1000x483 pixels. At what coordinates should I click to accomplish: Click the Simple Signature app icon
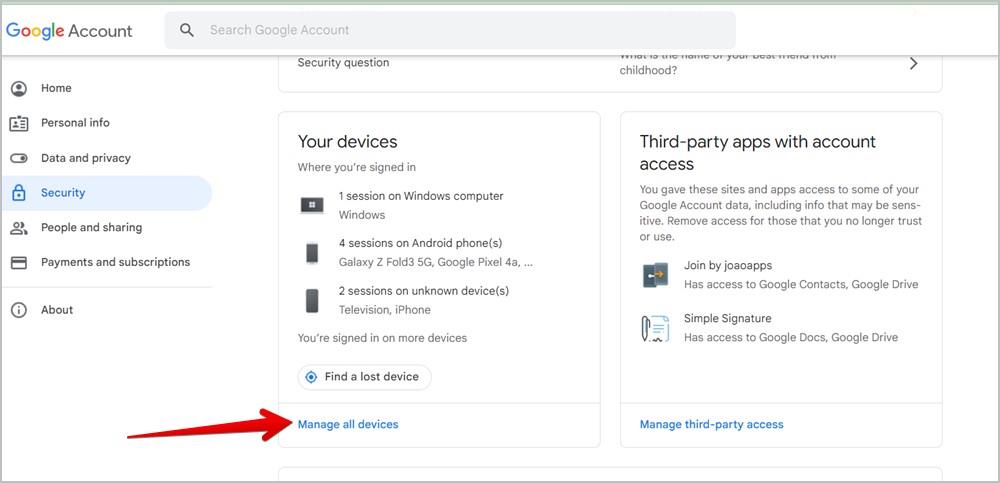click(x=655, y=328)
